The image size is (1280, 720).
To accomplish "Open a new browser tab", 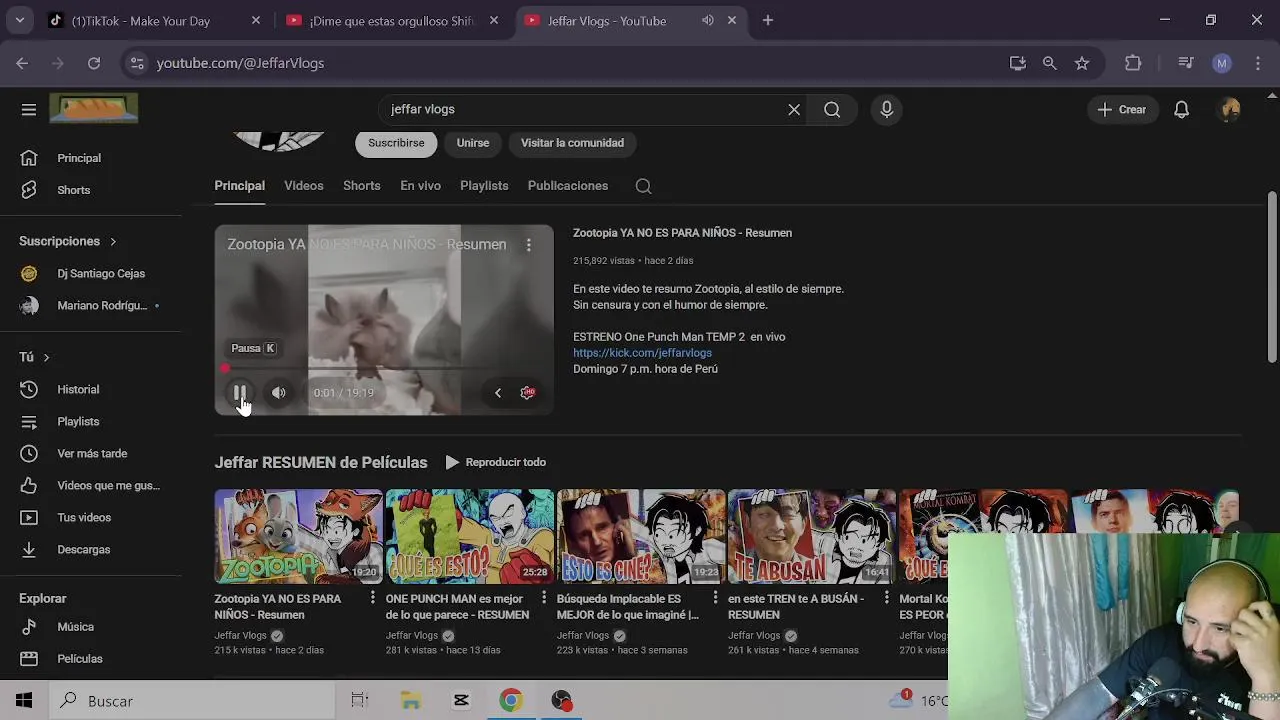I will (x=768, y=20).
